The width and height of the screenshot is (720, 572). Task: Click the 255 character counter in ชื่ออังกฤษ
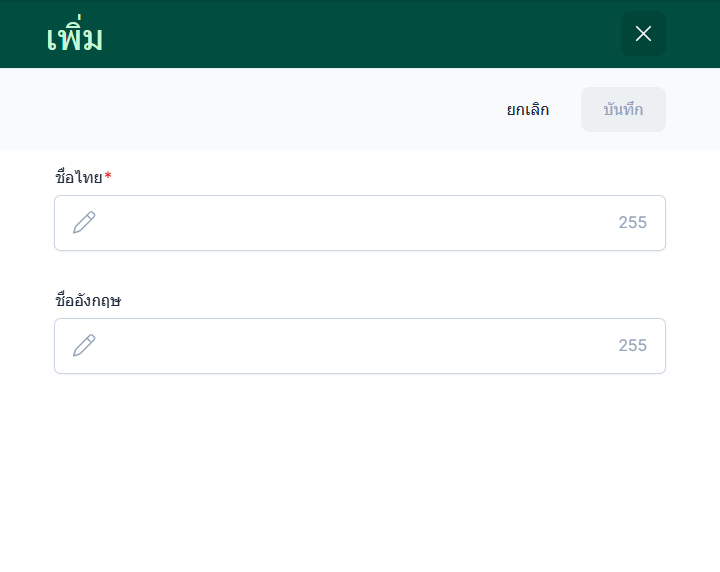click(632, 346)
